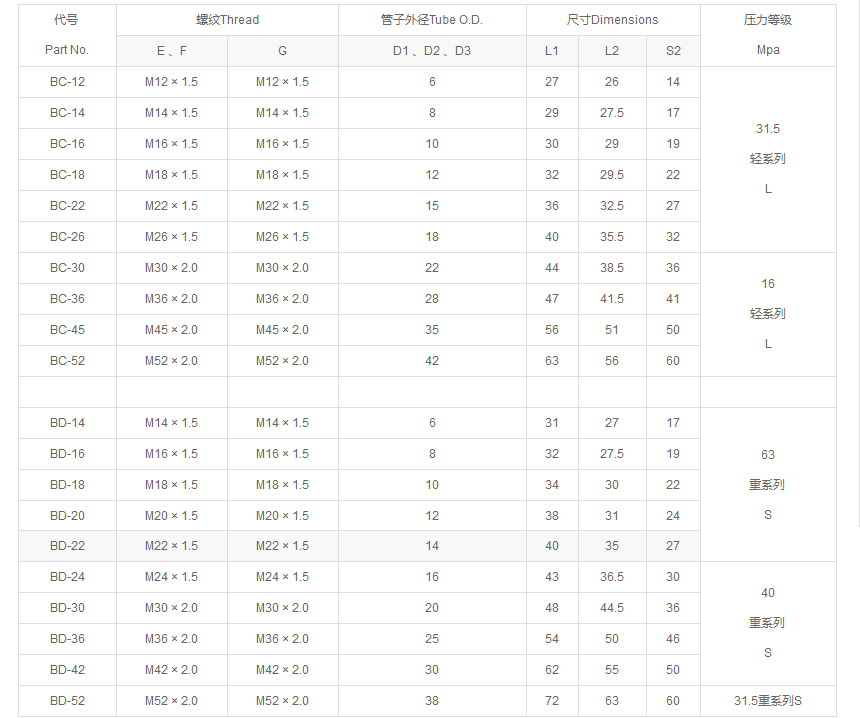This screenshot has height=718, width=860.
Task: Select the 44.5 L2 value for BD-30
Action: pyautogui.click(x=612, y=608)
